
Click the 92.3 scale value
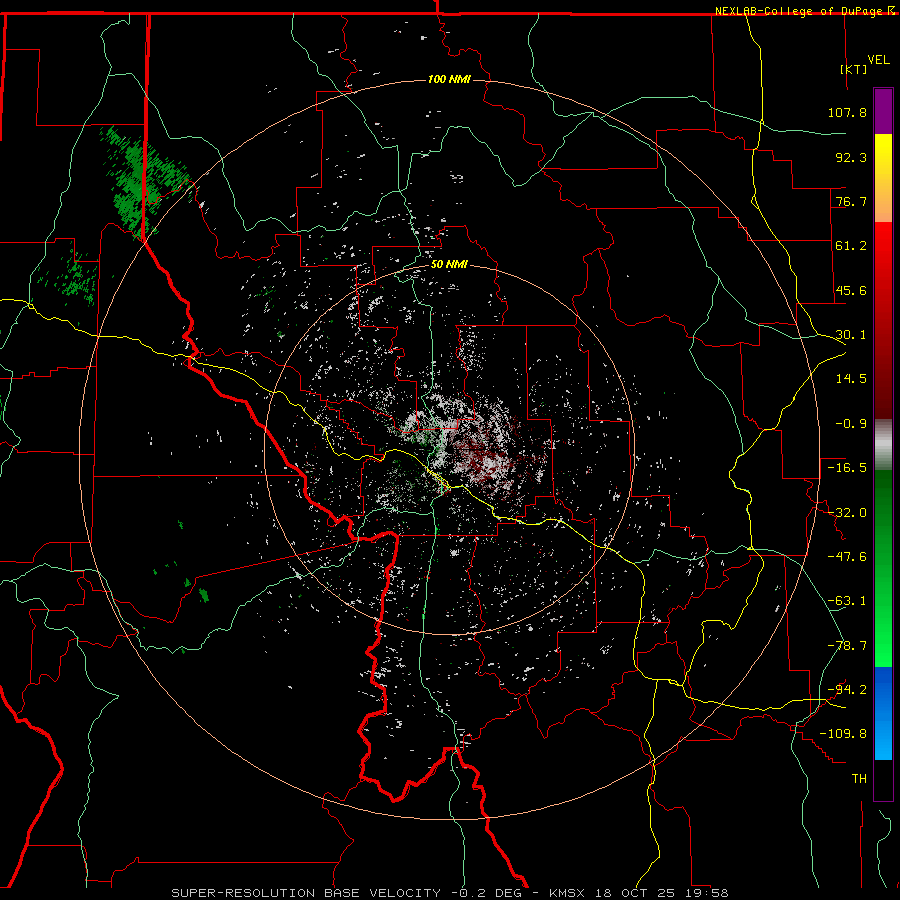click(851, 157)
